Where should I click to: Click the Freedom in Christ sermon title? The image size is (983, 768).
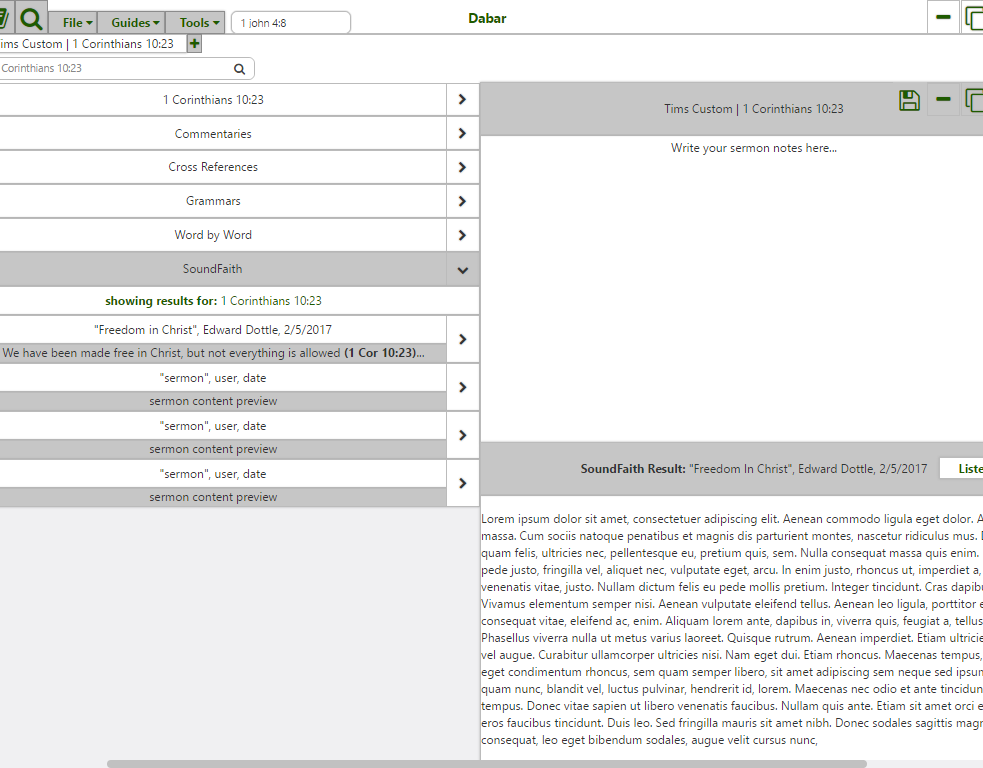coord(213,330)
